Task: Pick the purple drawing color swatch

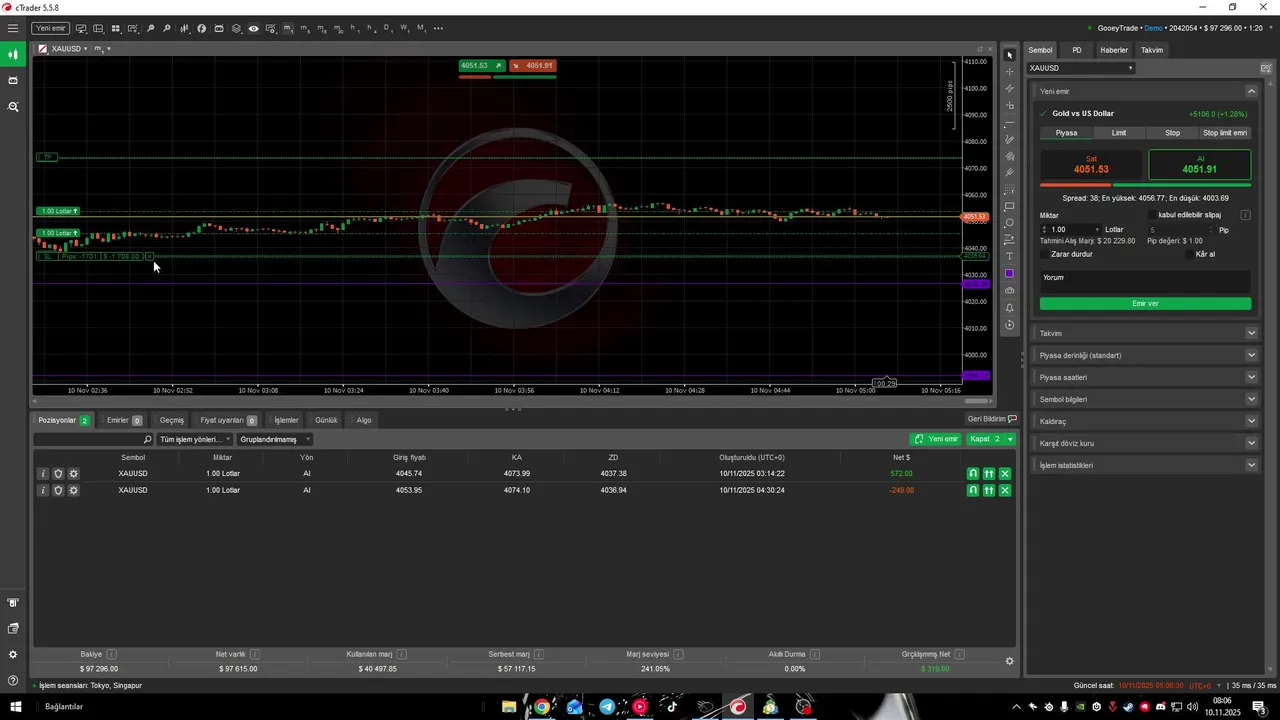Action: (1009, 274)
